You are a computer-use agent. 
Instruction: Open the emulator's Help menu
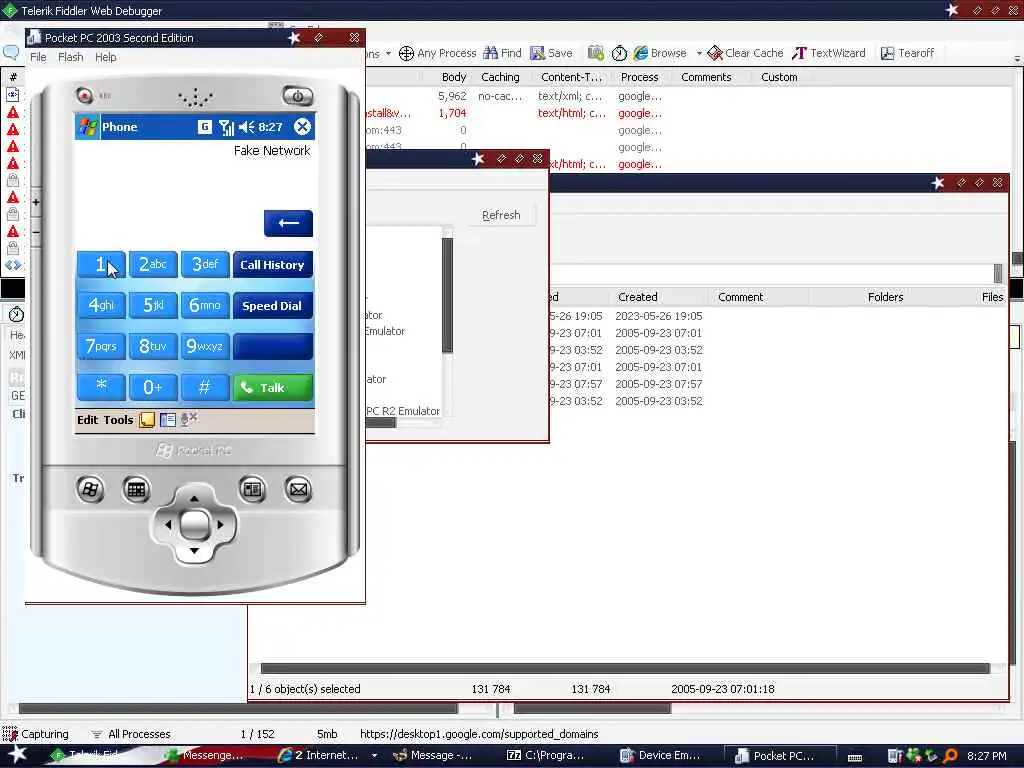coord(105,57)
